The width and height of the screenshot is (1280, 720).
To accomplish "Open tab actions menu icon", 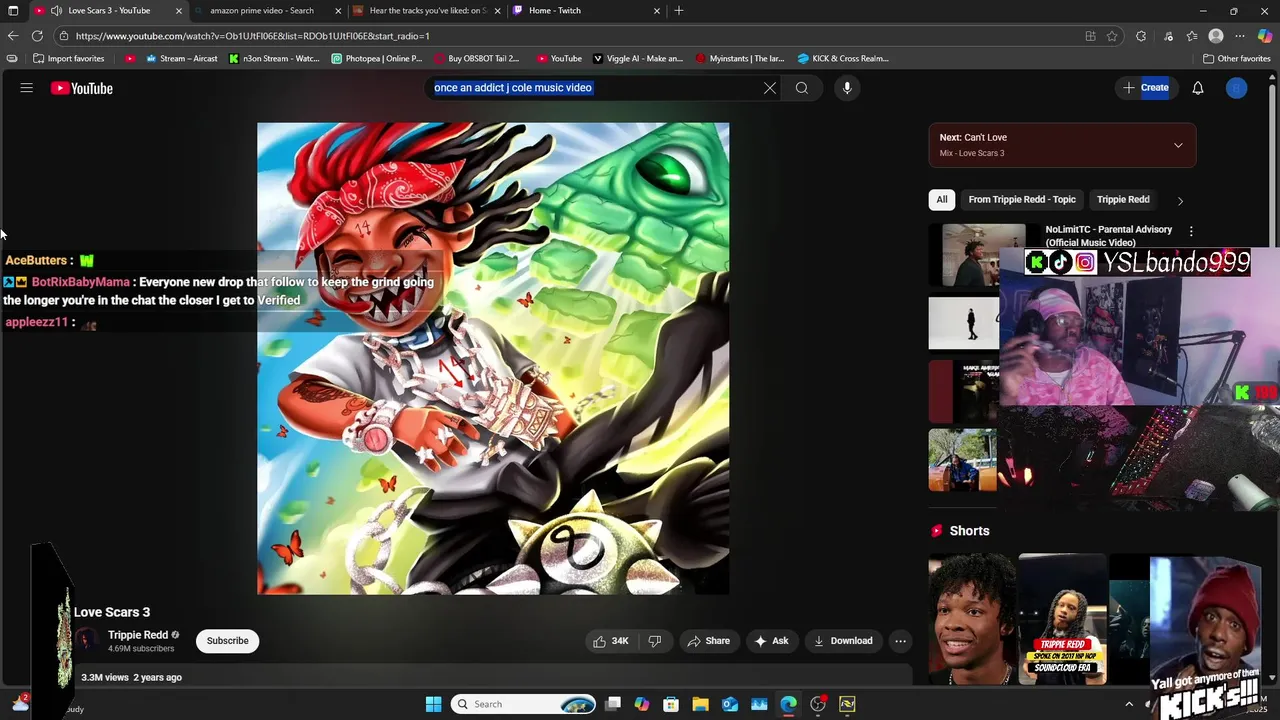I will (13, 11).
